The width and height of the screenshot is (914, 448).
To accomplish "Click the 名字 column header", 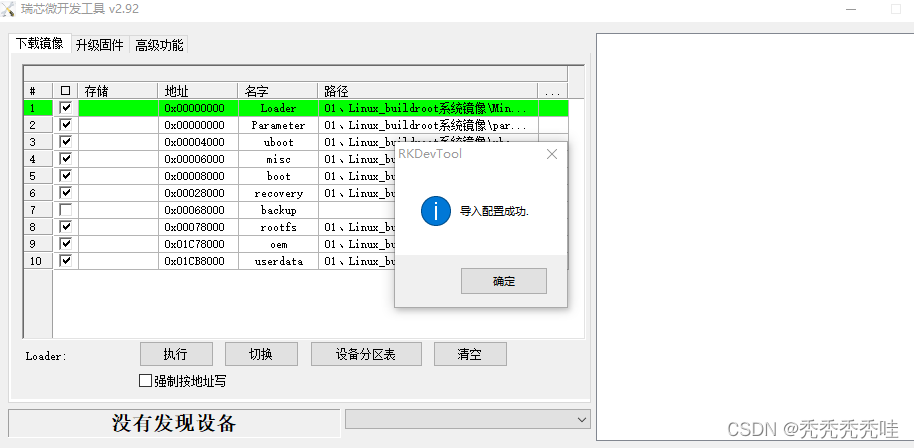I will 278,91.
